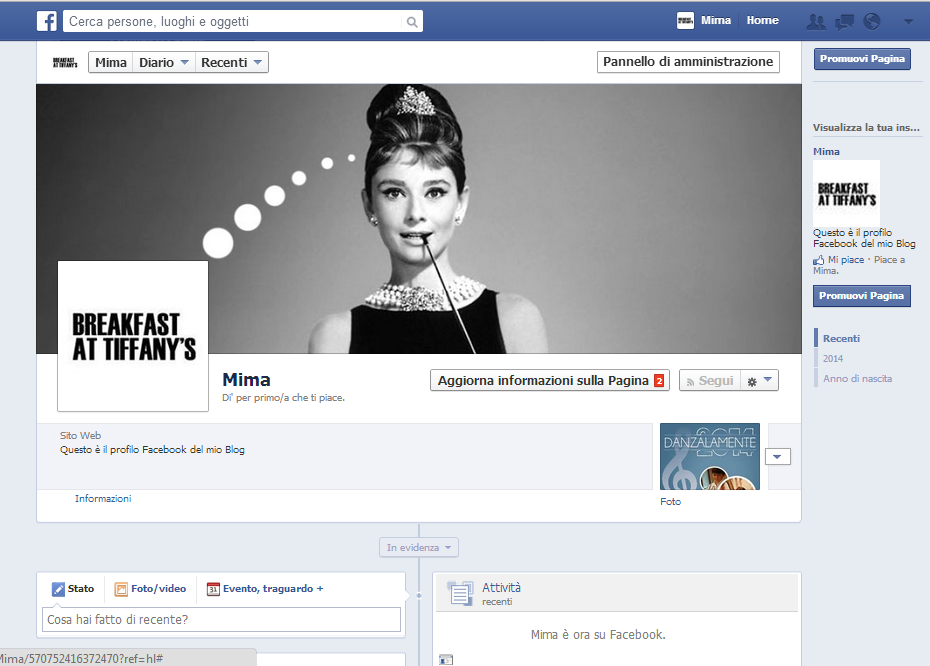
Task: Click Mima link in right sidebar
Action: point(826,152)
